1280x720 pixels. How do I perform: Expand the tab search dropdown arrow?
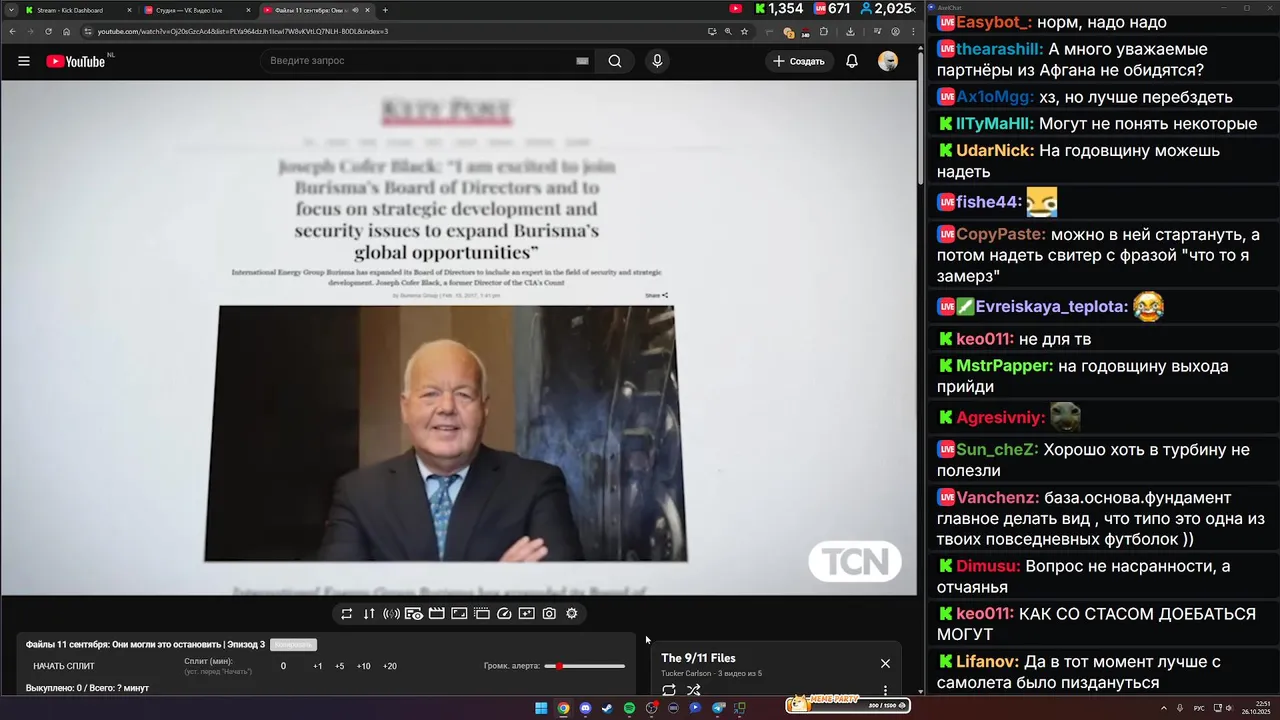tap(10, 10)
